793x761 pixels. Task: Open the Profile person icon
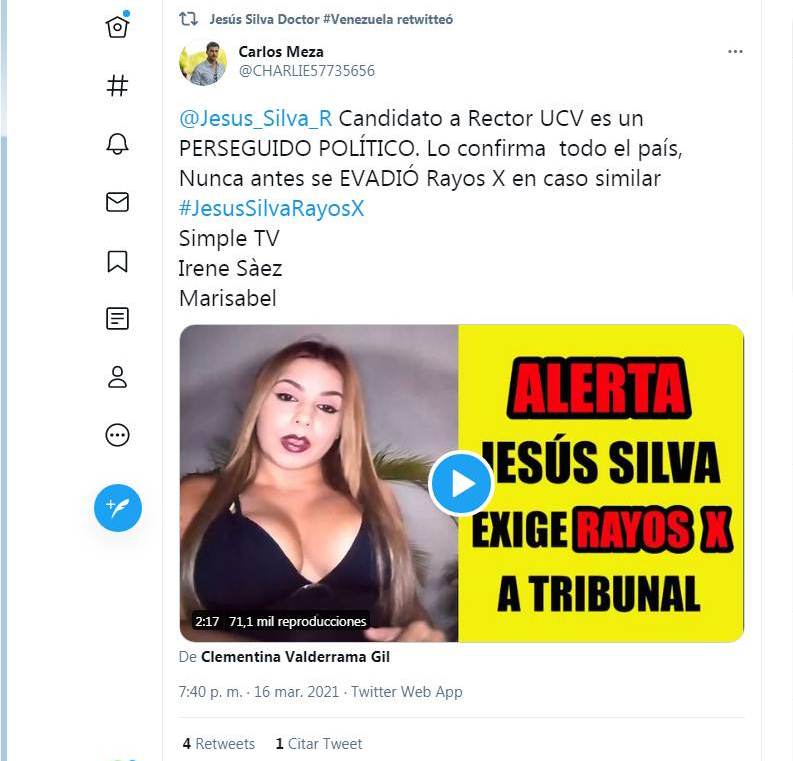(117, 377)
